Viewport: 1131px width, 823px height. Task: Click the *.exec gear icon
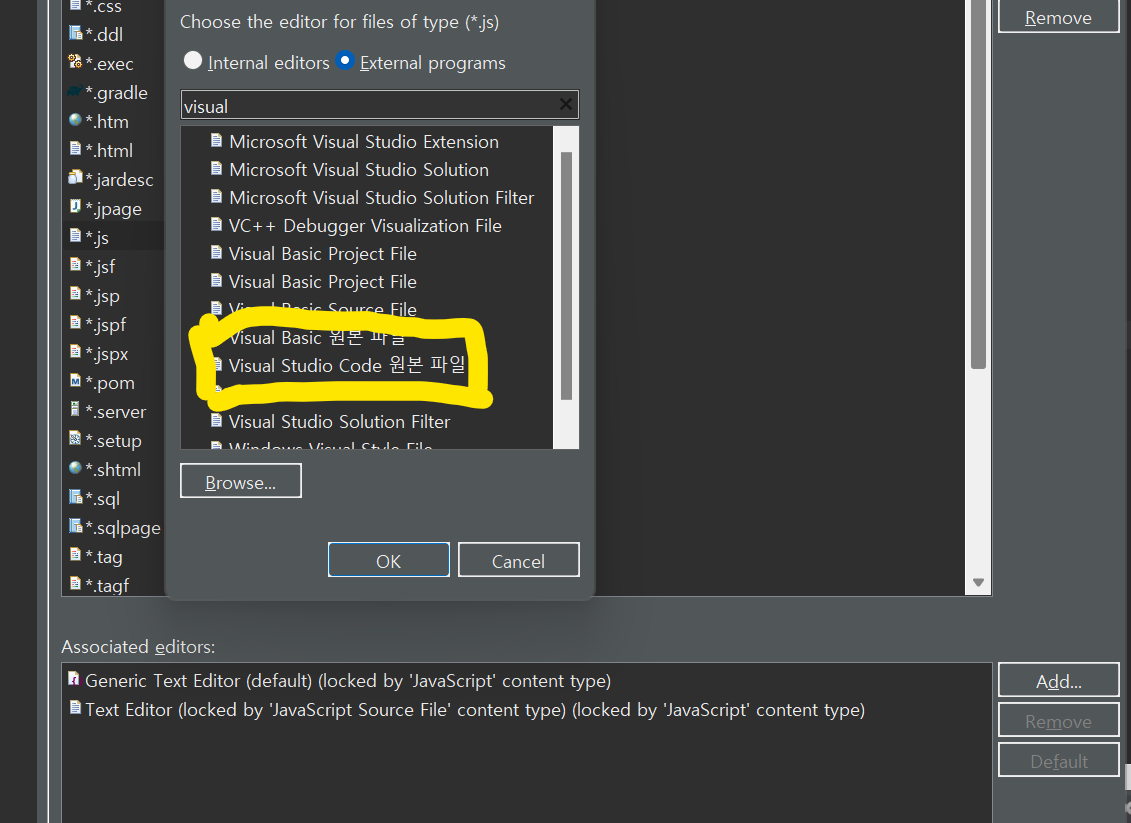(75, 61)
